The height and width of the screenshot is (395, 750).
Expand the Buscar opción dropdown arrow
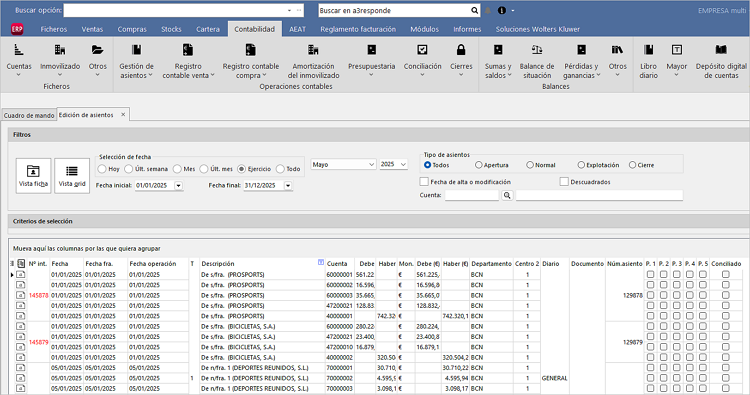tap(289, 11)
